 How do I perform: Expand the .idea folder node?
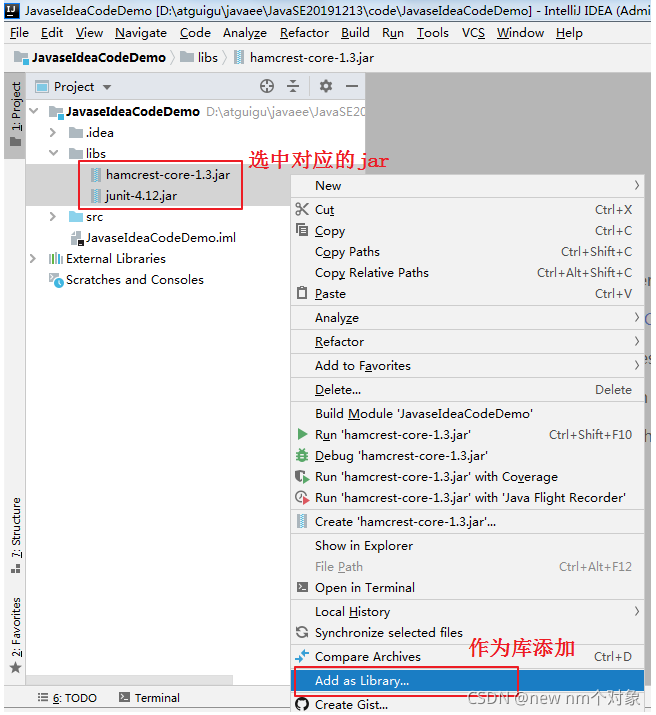coord(53,132)
